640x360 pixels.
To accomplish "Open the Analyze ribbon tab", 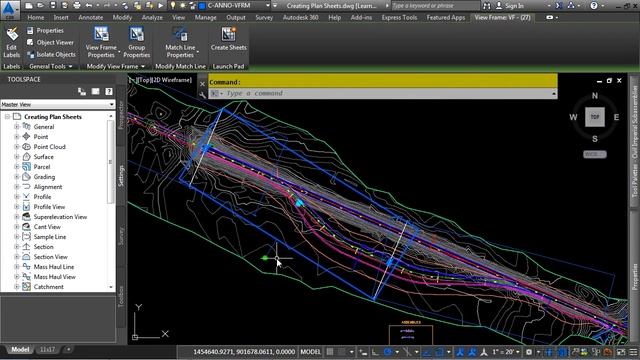I will (152, 18).
